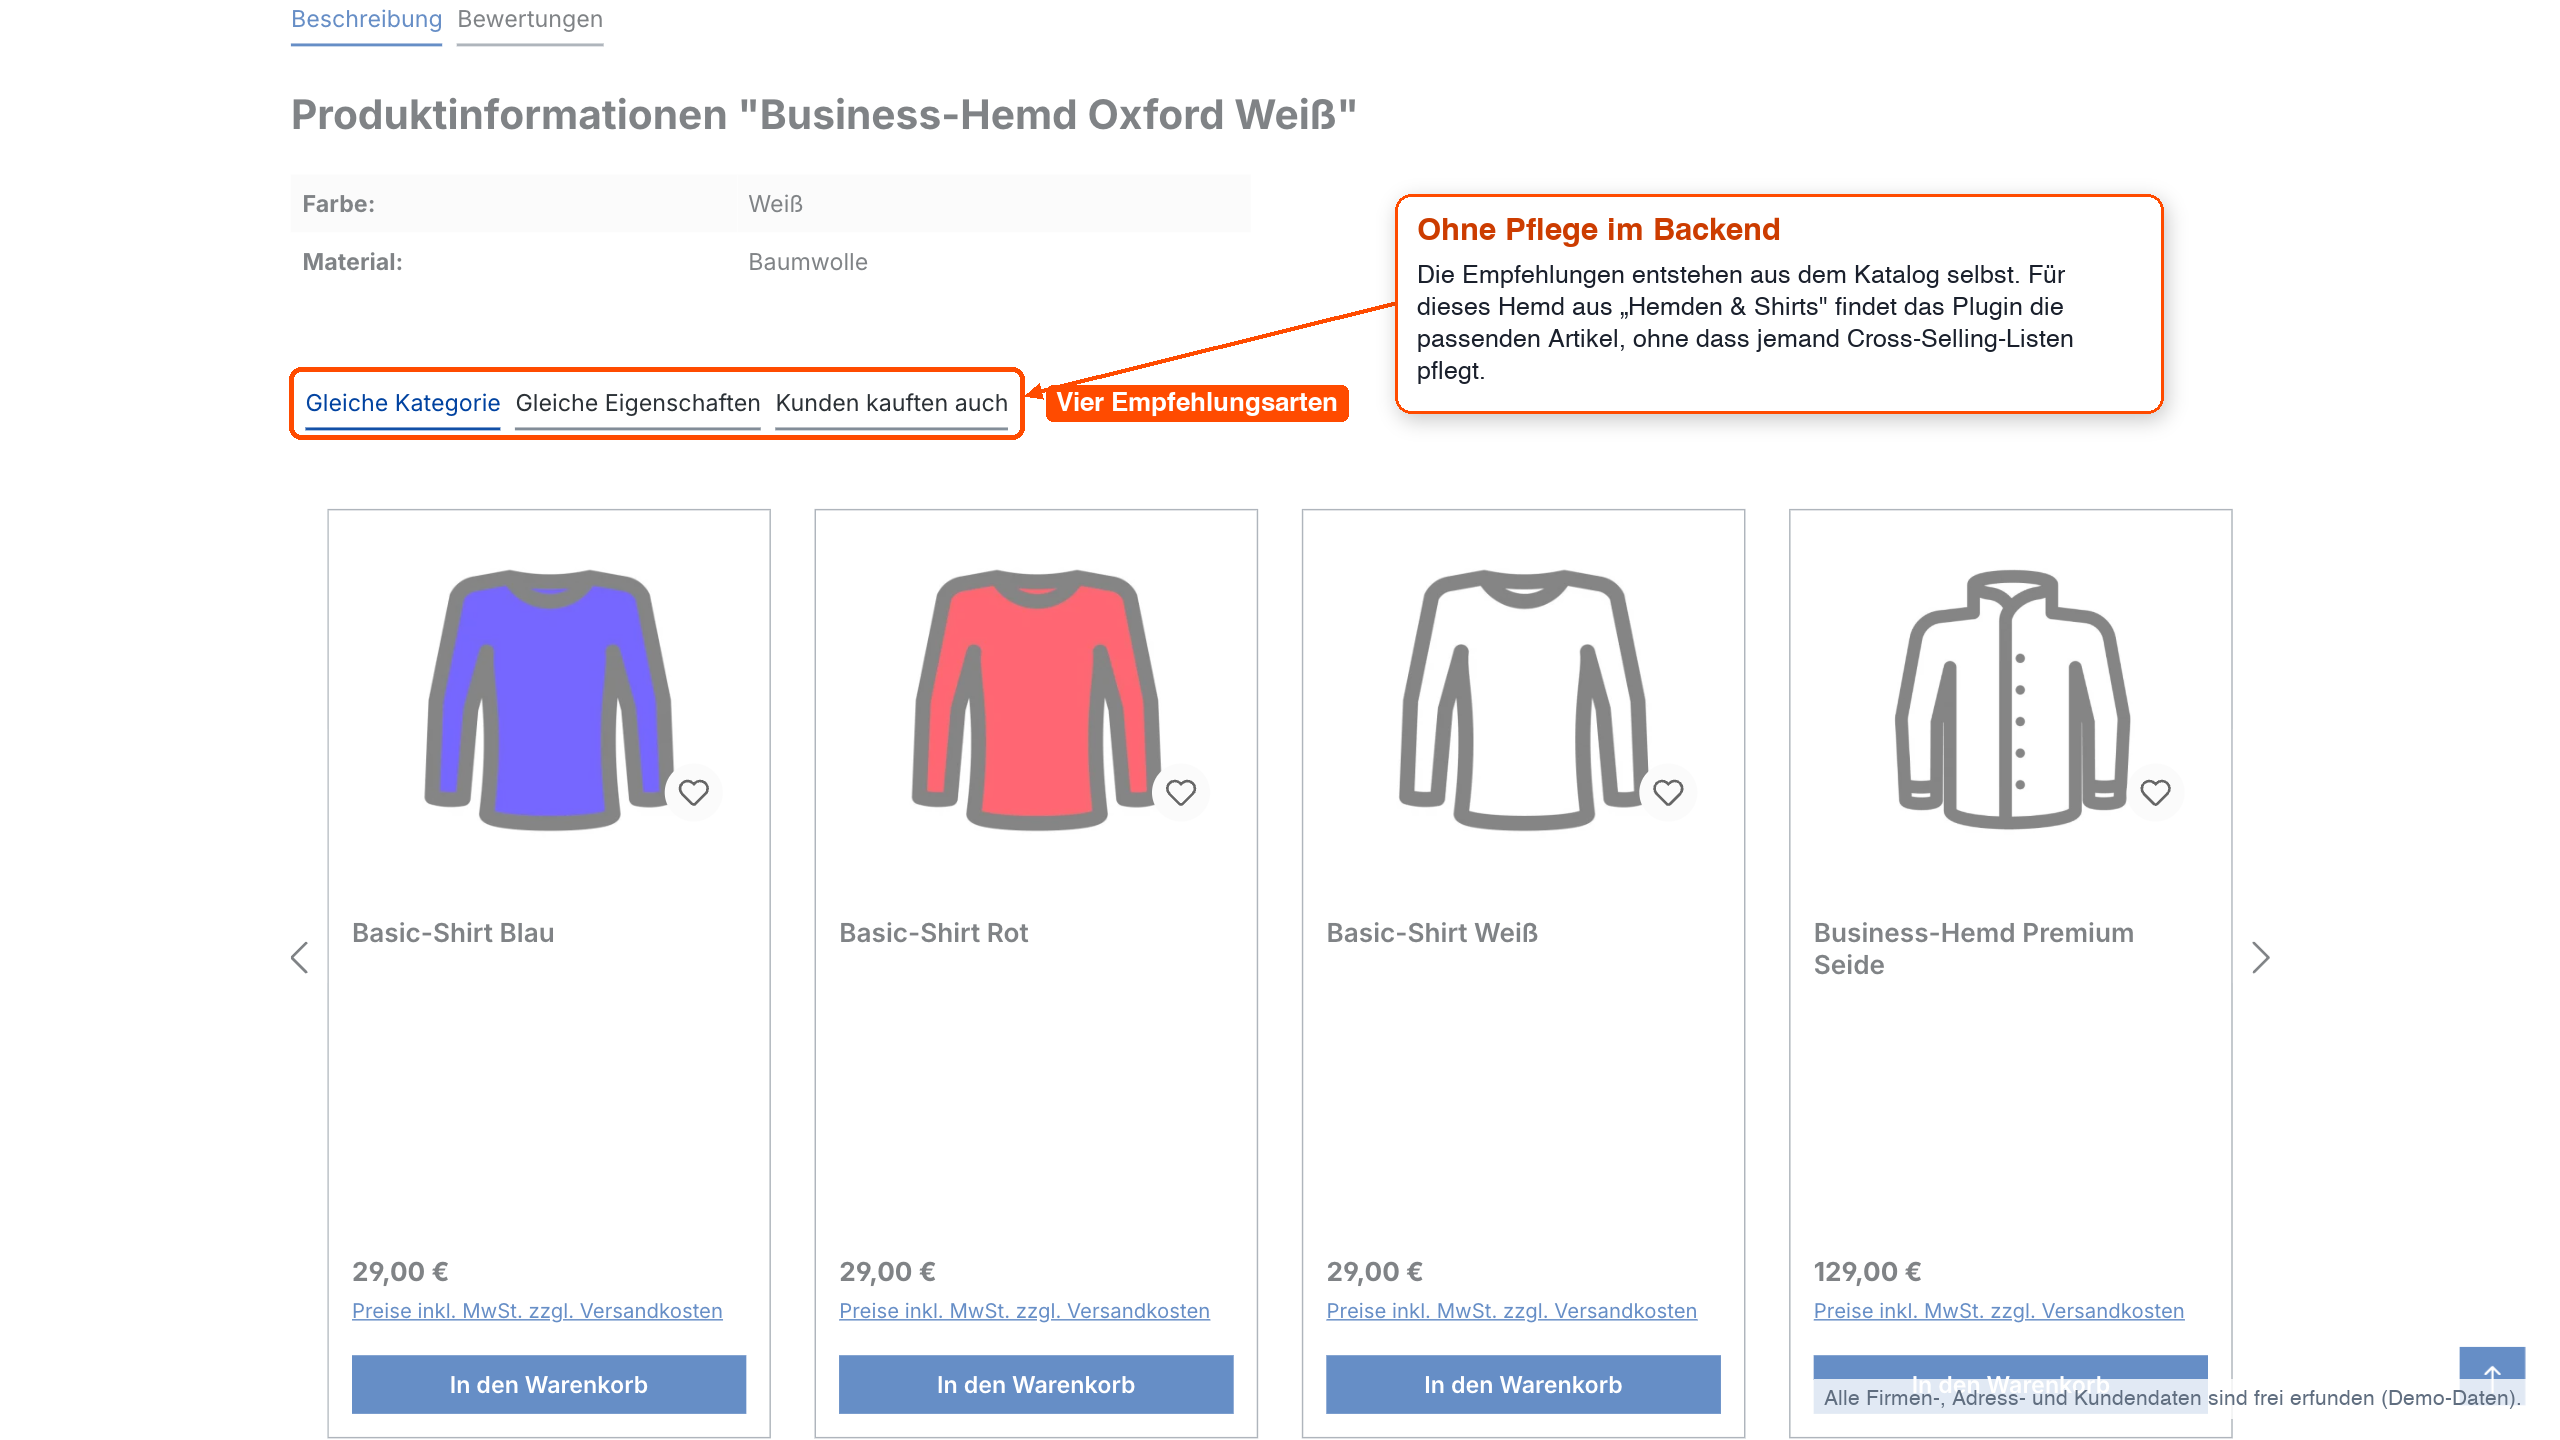This screenshot has height=1440, width=2560.
Task: Open the red Basic-Shirt Rot product image
Action: point(1035,700)
